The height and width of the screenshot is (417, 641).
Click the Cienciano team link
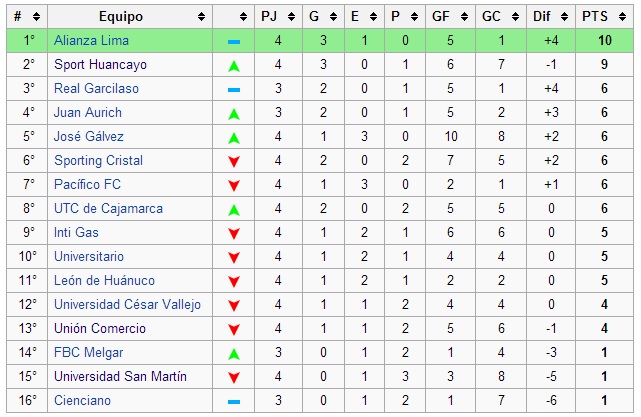point(82,401)
